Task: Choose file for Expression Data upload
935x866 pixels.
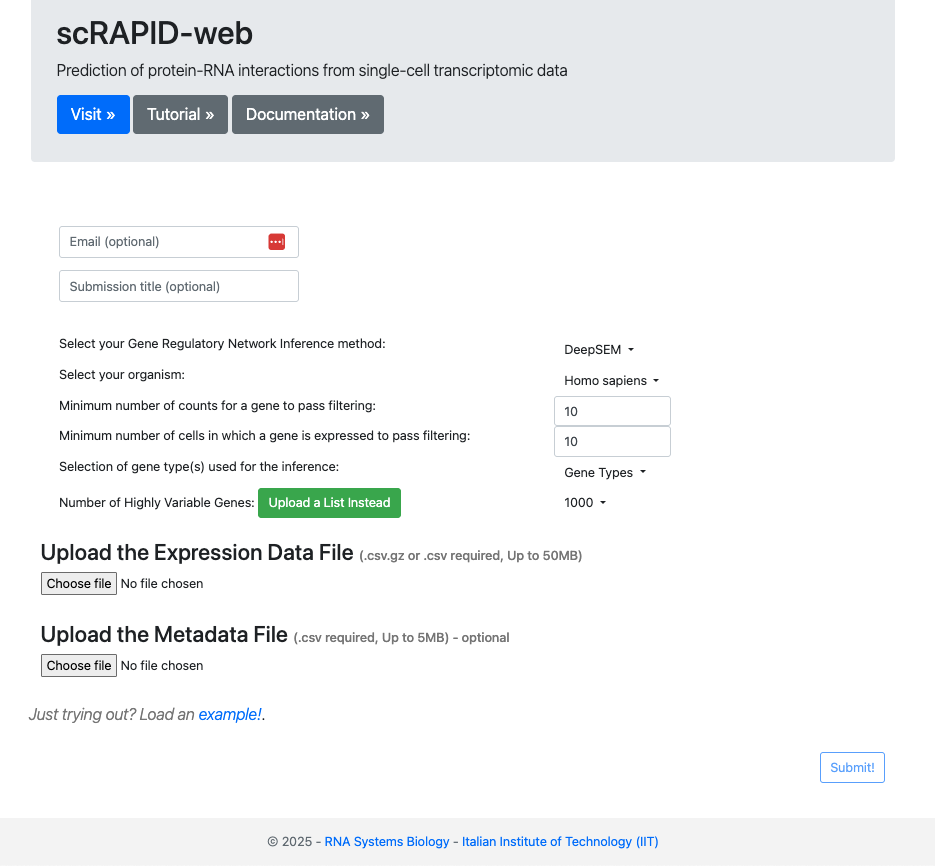Action: click(79, 584)
